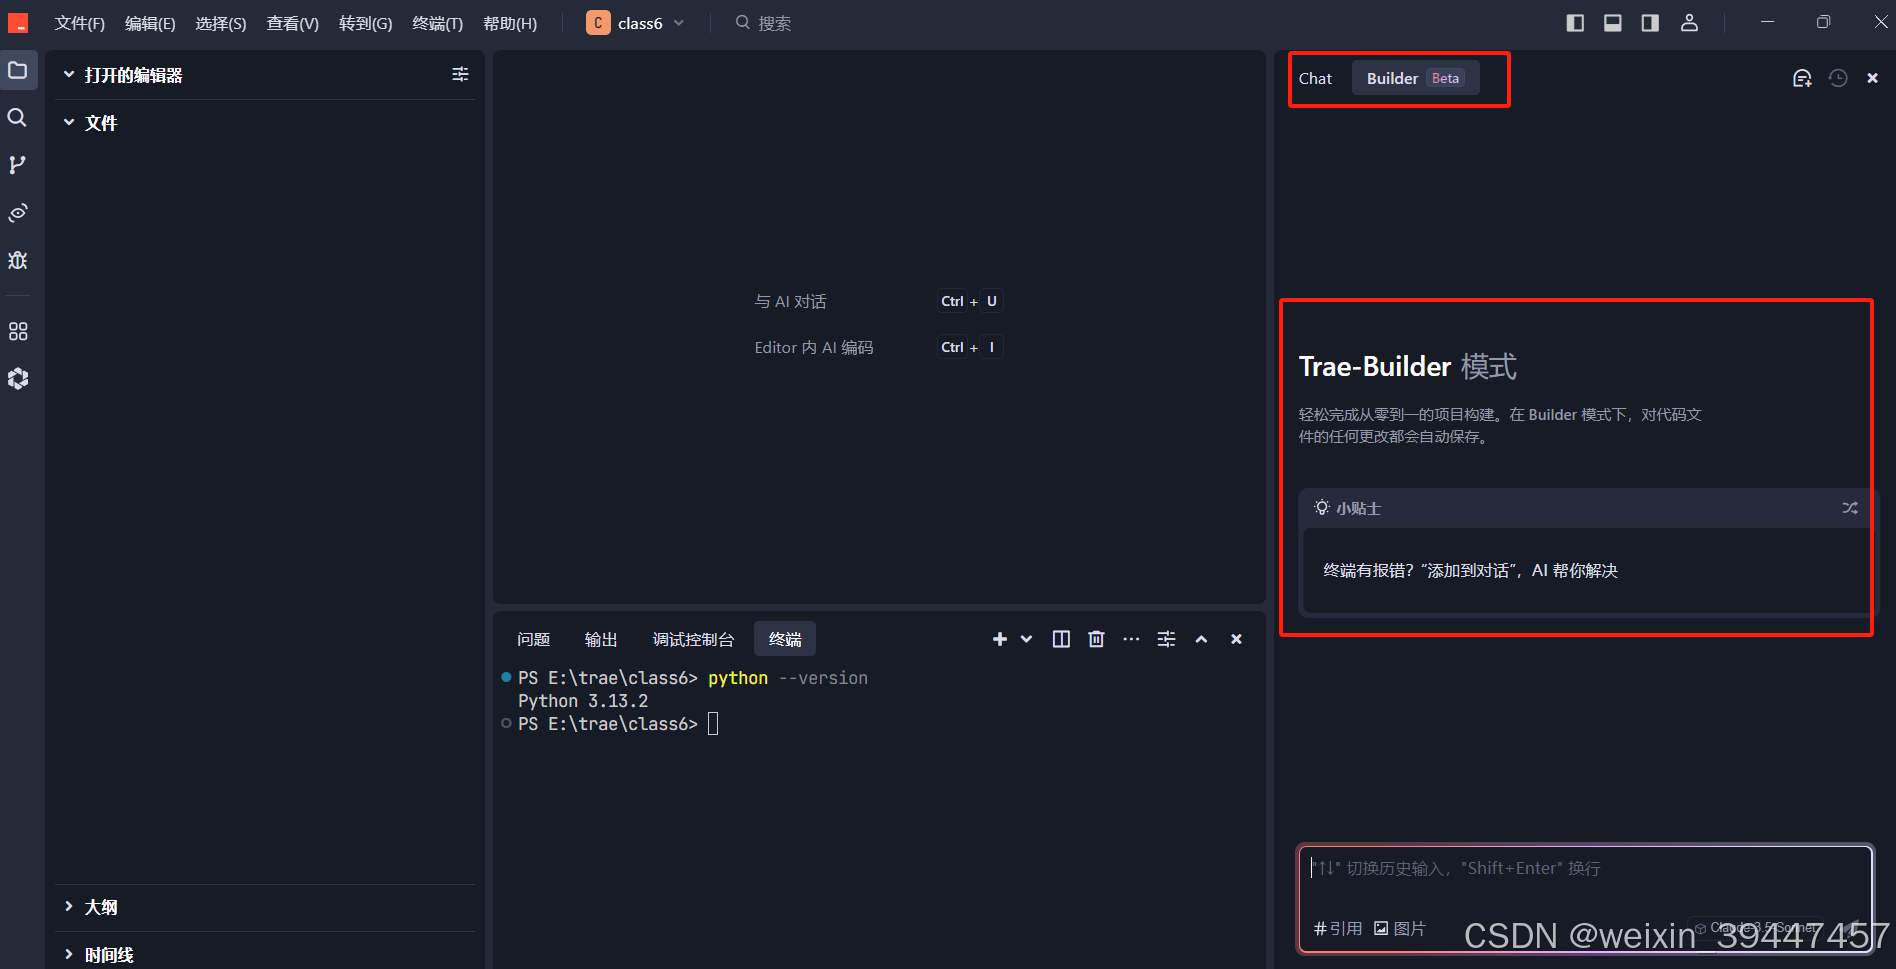Open the Extensions grid icon
The width and height of the screenshot is (1896, 969).
(x=18, y=331)
